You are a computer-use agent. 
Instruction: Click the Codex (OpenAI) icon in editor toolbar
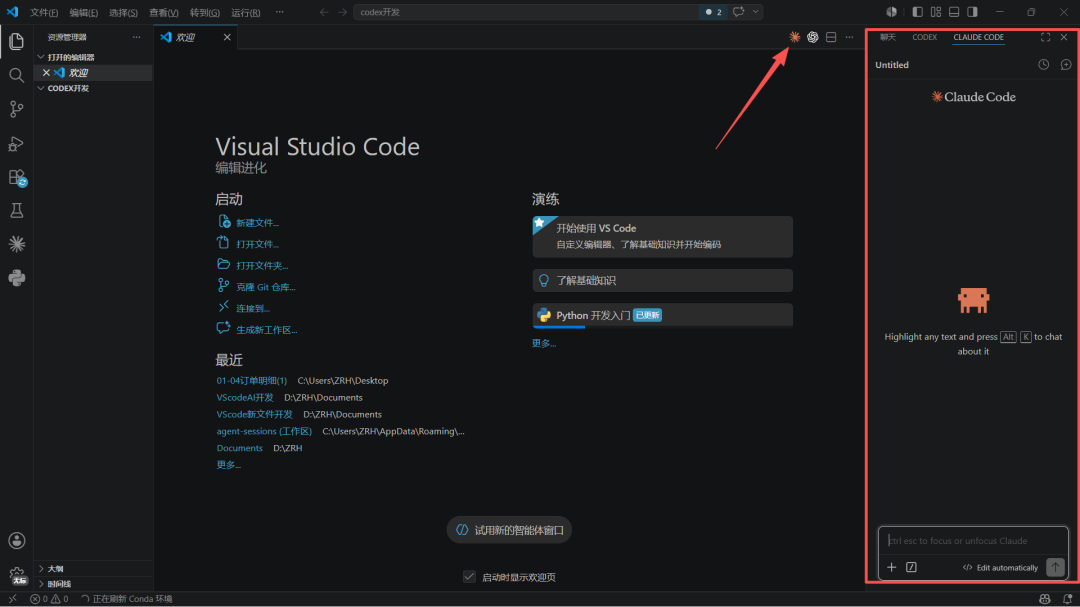[x=813, y=37]
